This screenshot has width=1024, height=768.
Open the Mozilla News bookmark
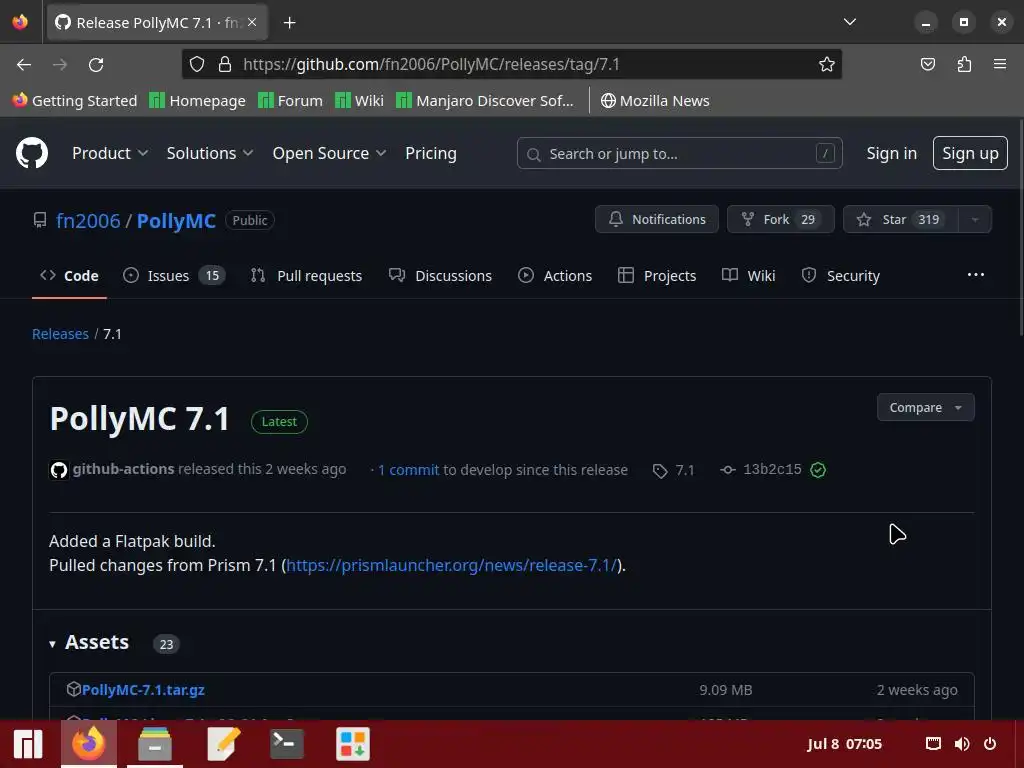[x=655, y=101]
